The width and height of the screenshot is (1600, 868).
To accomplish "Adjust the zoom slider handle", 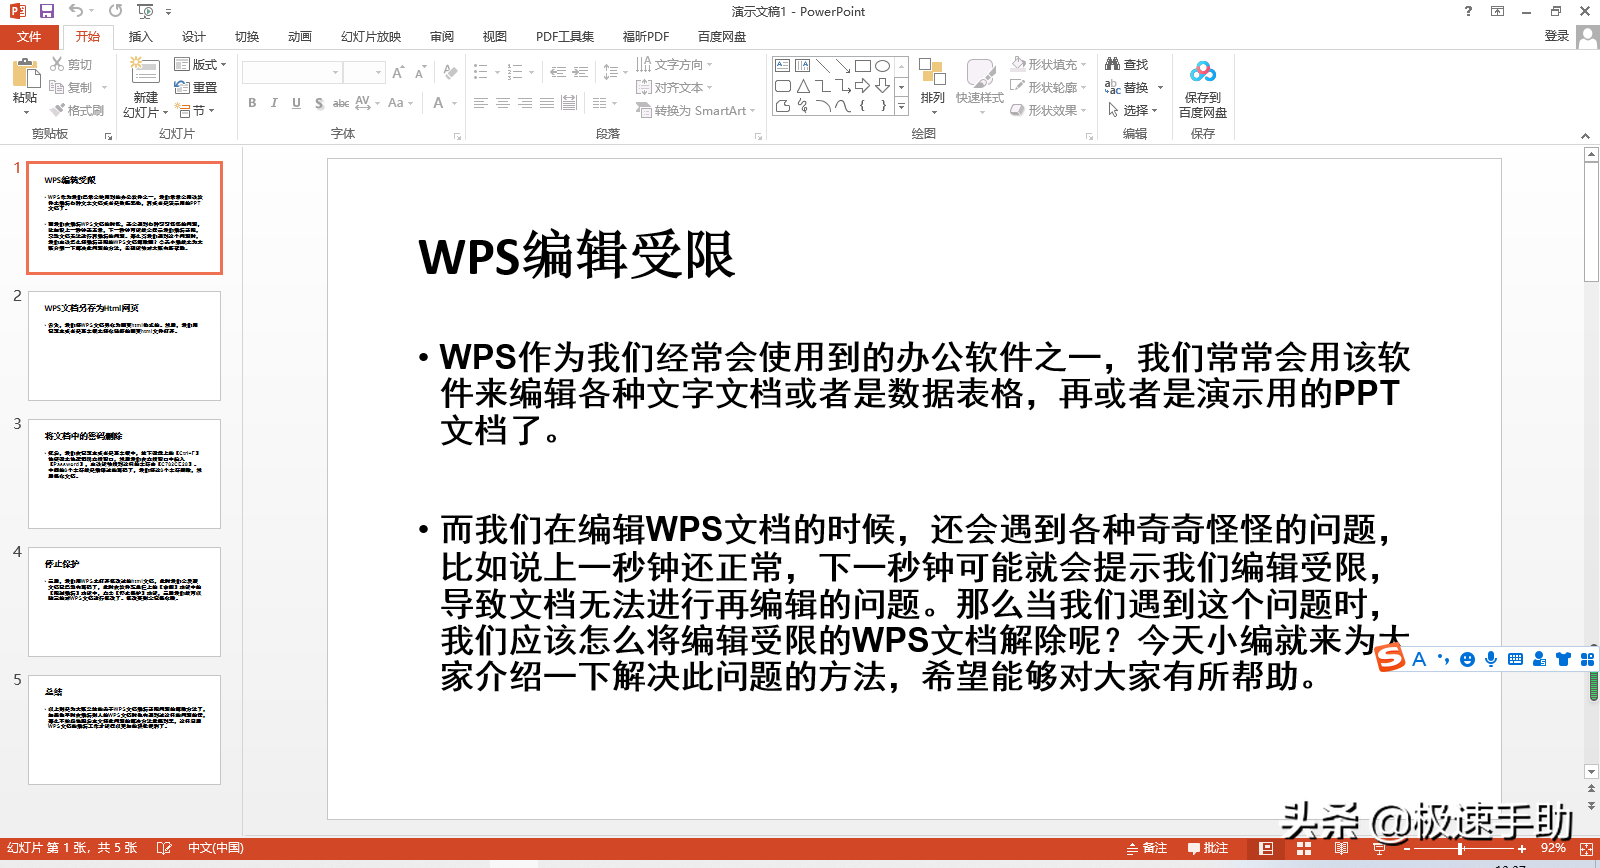I will point(1461,848).
